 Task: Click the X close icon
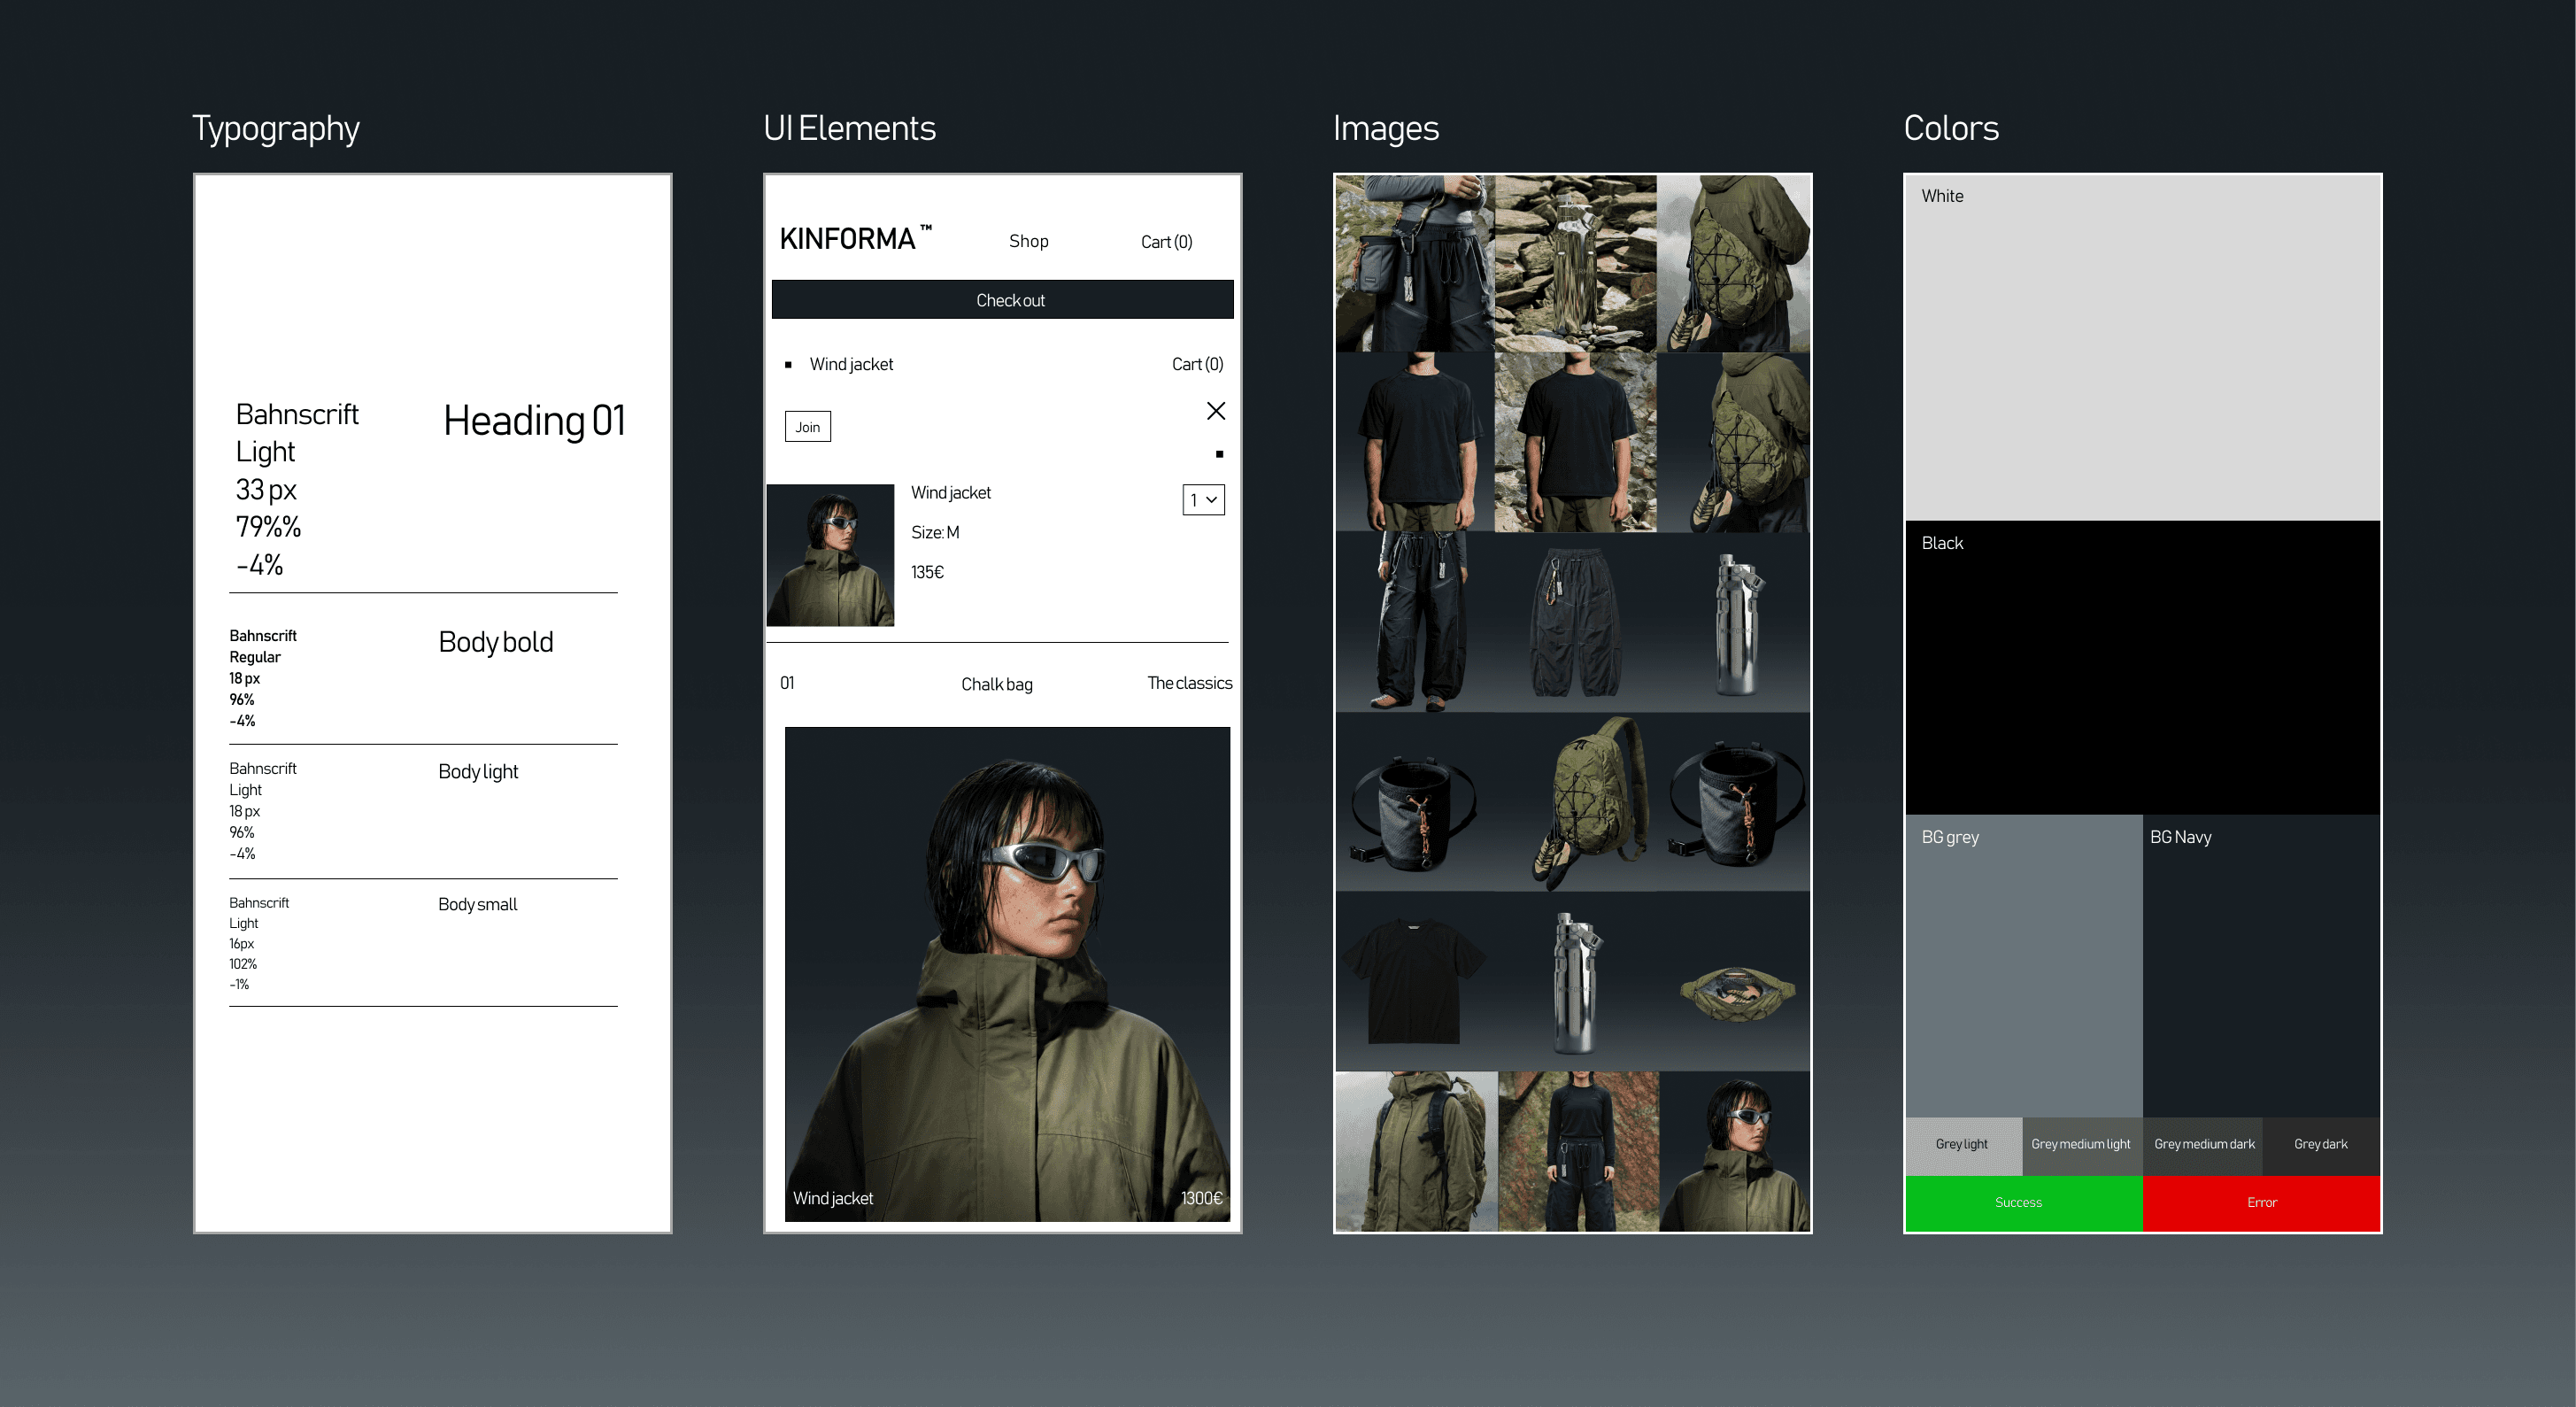click(x=1215, y=411)
